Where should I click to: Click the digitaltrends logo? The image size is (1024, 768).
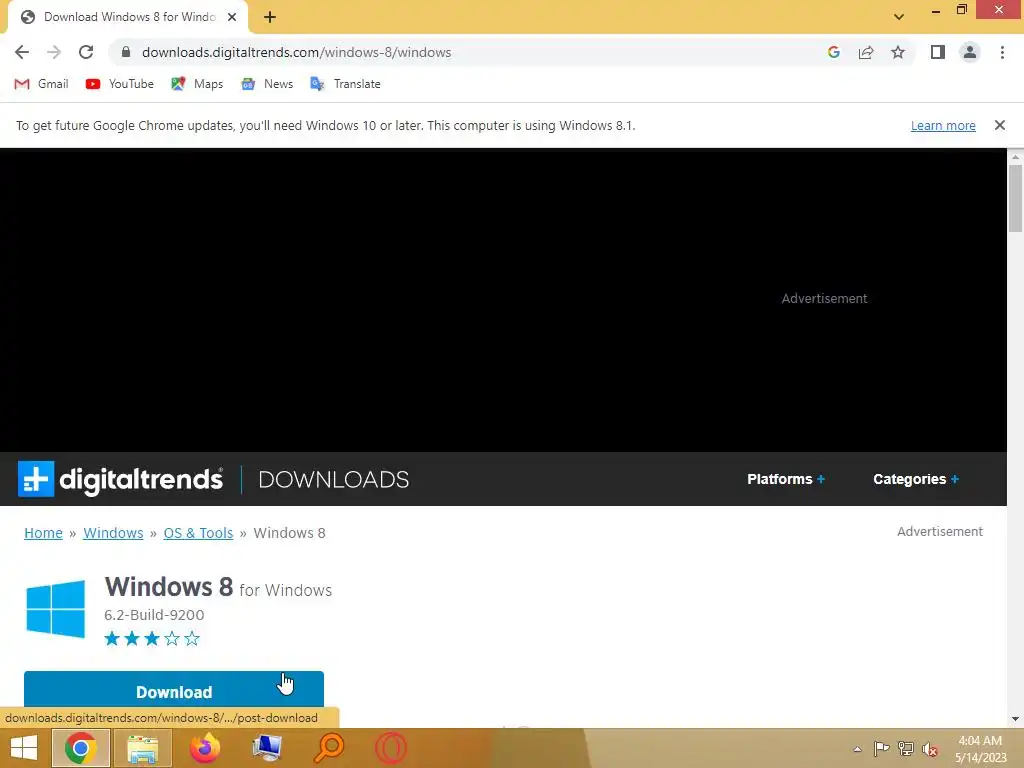click(x=121, y=479)
